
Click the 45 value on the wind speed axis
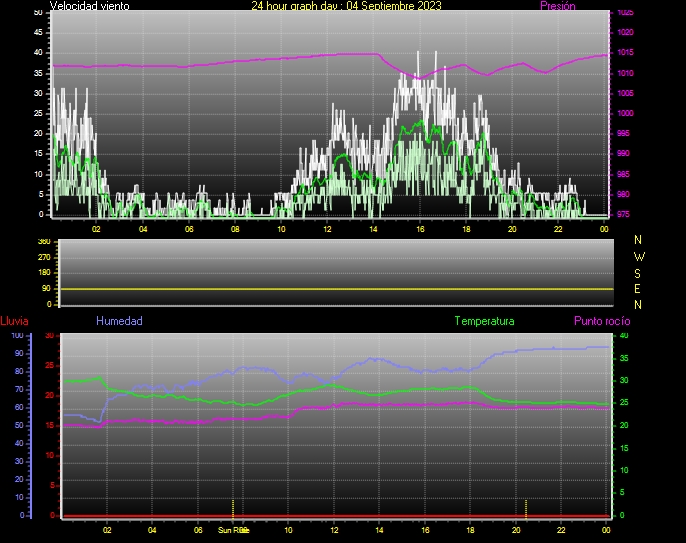tap(38, 32)
